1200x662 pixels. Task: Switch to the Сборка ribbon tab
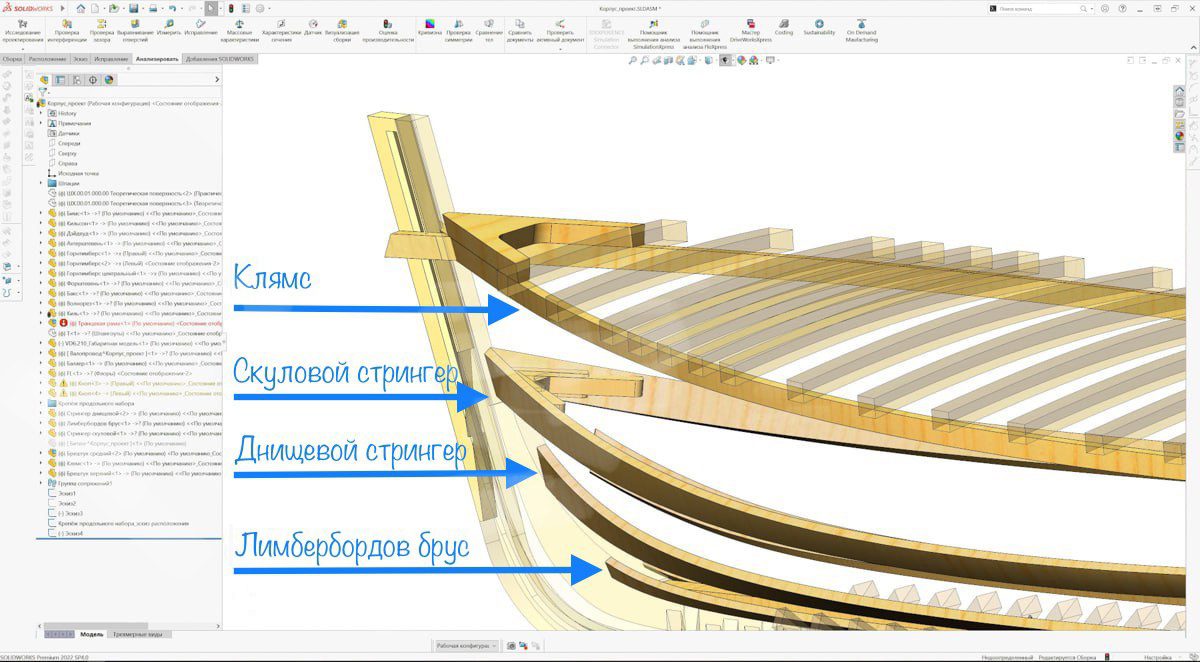point(12,59)
